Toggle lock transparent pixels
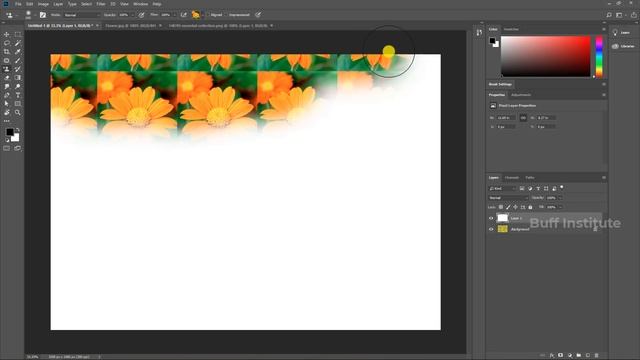 point(501,207)
